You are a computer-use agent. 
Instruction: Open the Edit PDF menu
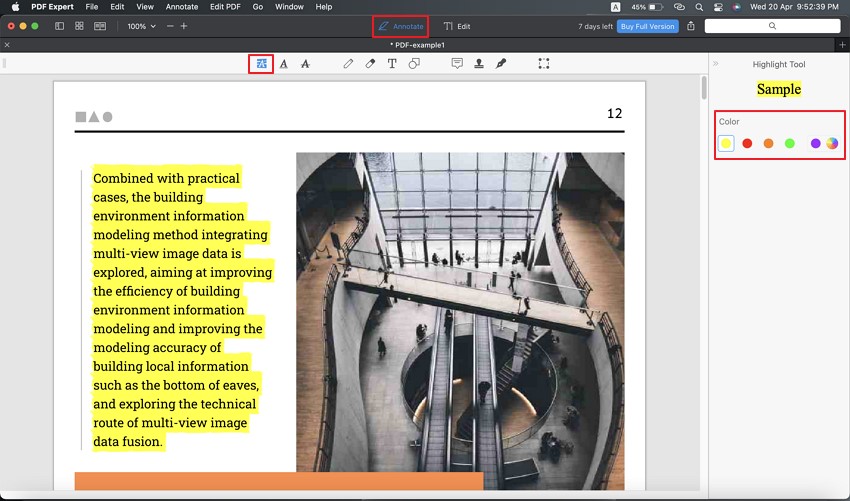tap(224, 7)
